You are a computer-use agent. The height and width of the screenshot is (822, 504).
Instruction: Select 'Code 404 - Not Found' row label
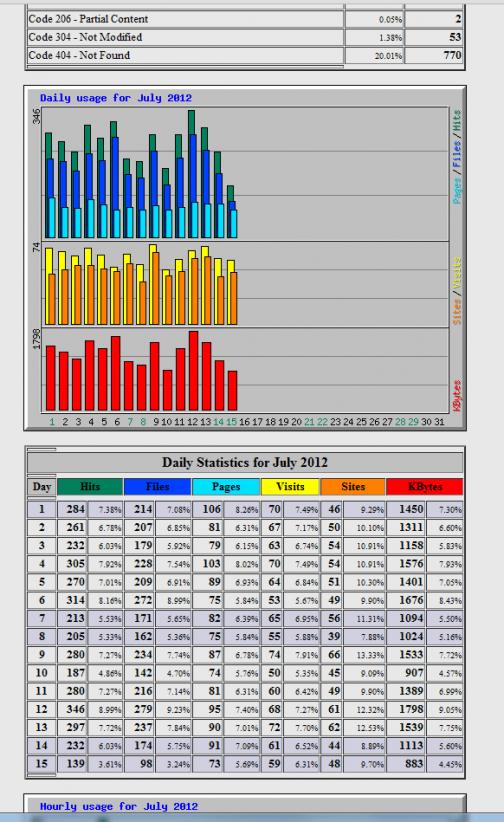click(79, 55)
